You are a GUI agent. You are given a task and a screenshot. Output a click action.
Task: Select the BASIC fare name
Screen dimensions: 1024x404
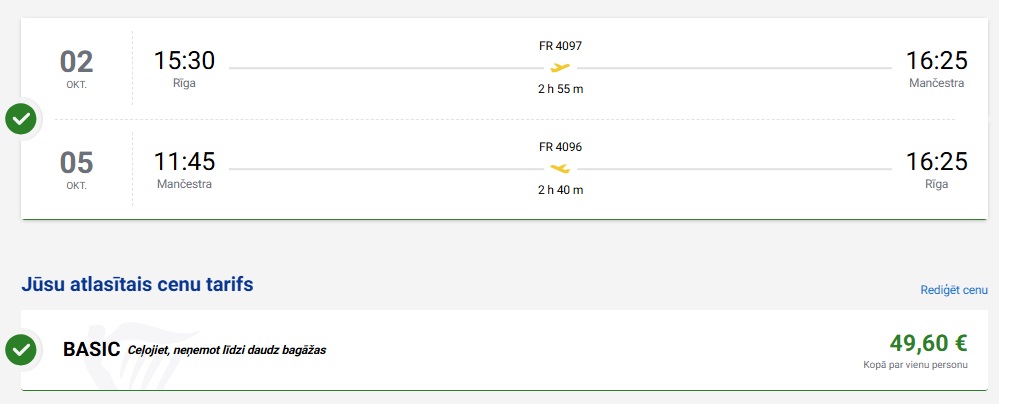click(91, 349)
